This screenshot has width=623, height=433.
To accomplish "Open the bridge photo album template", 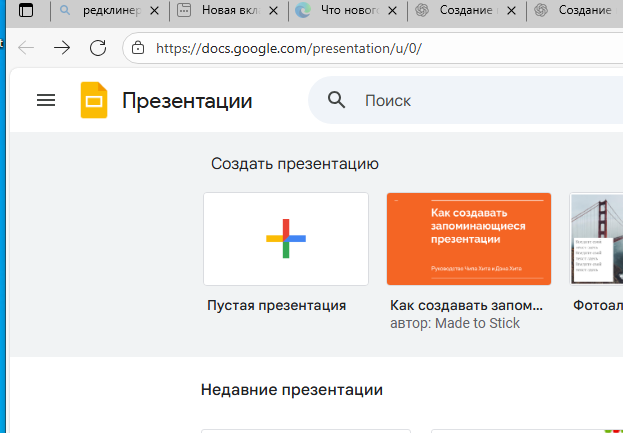I will (x=596, y=239).
